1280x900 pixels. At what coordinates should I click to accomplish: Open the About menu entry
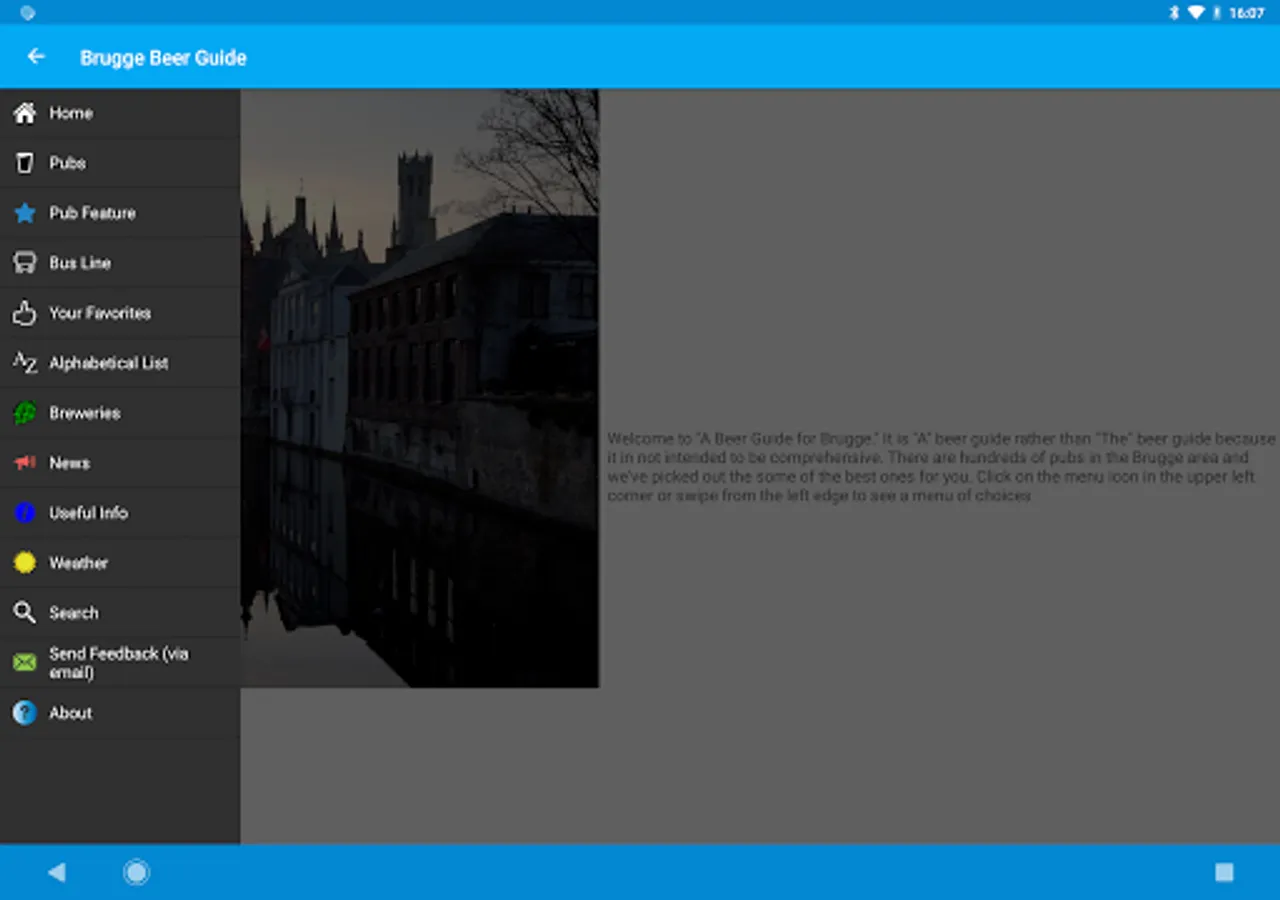tap(71, 713)
